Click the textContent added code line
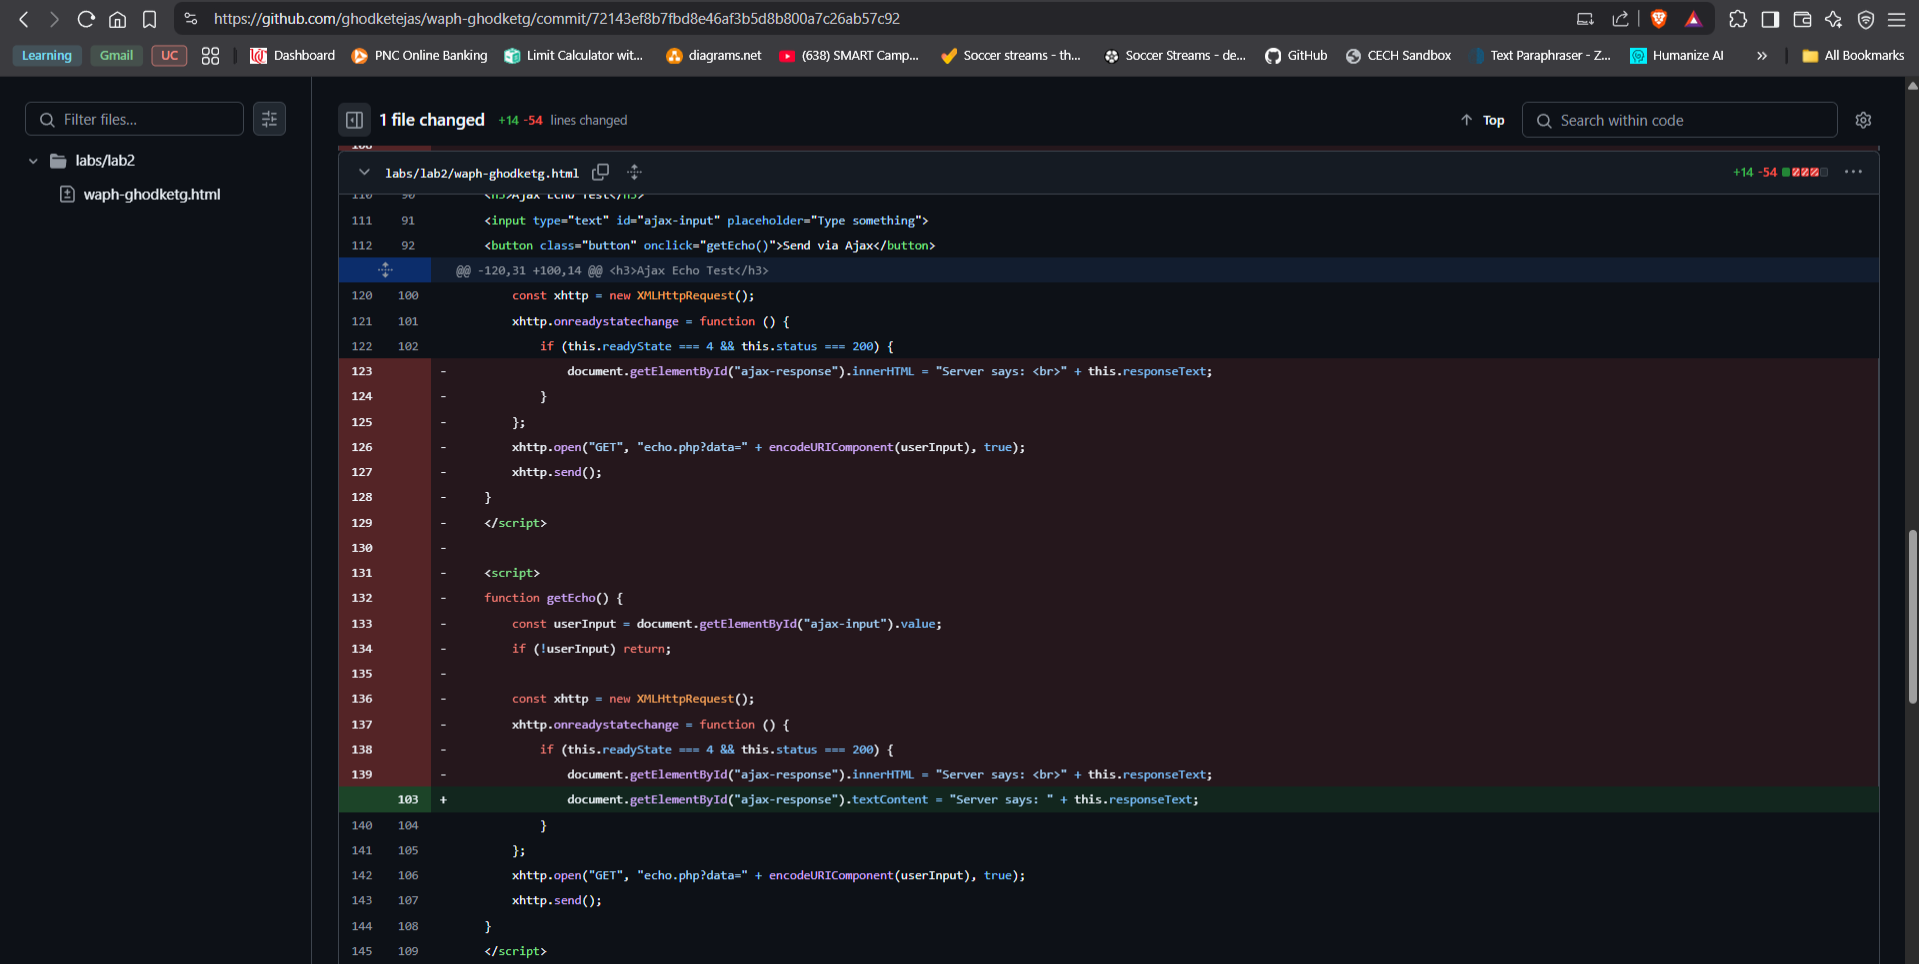Image resolution: width=1919 pixels, height=964 pixels. pos(883,799)
